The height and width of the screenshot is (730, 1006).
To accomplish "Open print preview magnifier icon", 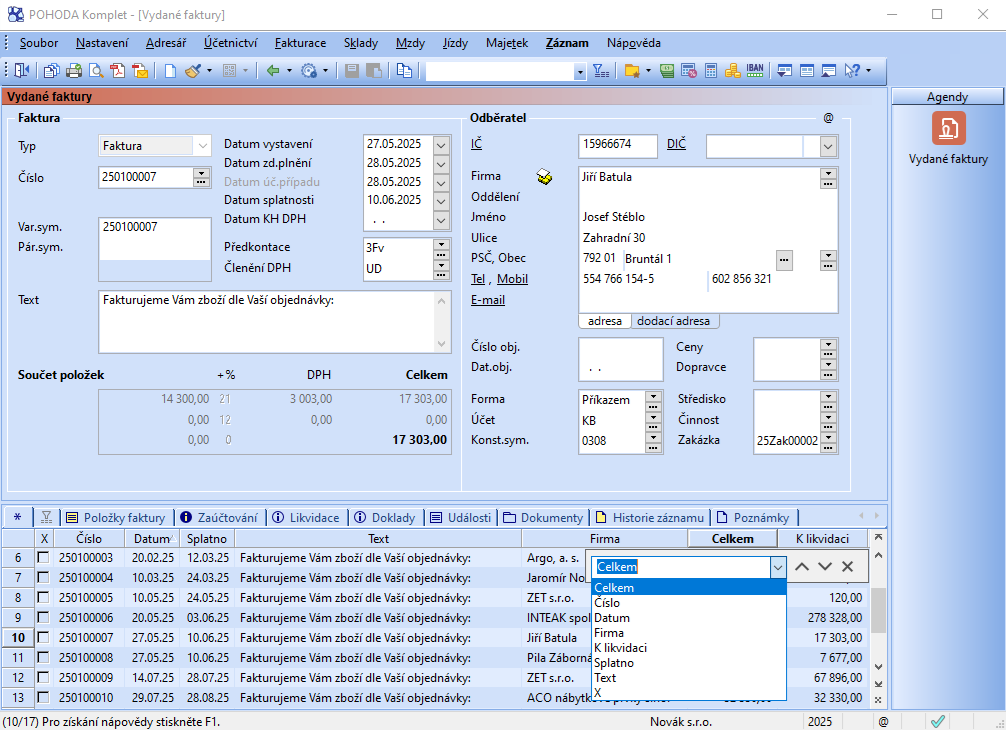I will pyautogui.click(x=96, y=71).
